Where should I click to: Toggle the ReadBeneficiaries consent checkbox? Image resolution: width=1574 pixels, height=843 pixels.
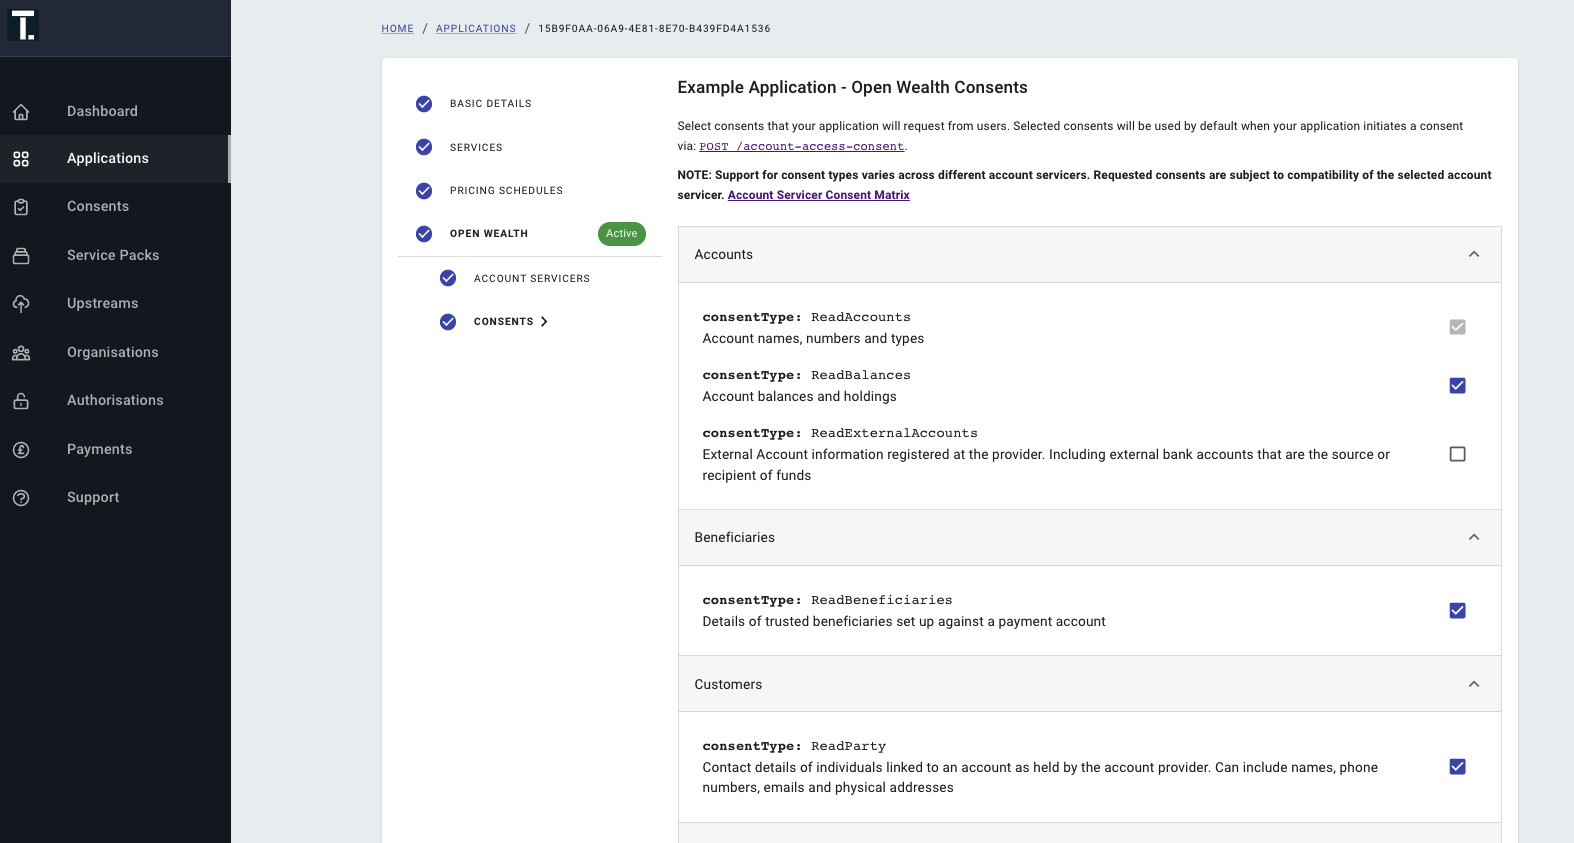[1457, 611]
